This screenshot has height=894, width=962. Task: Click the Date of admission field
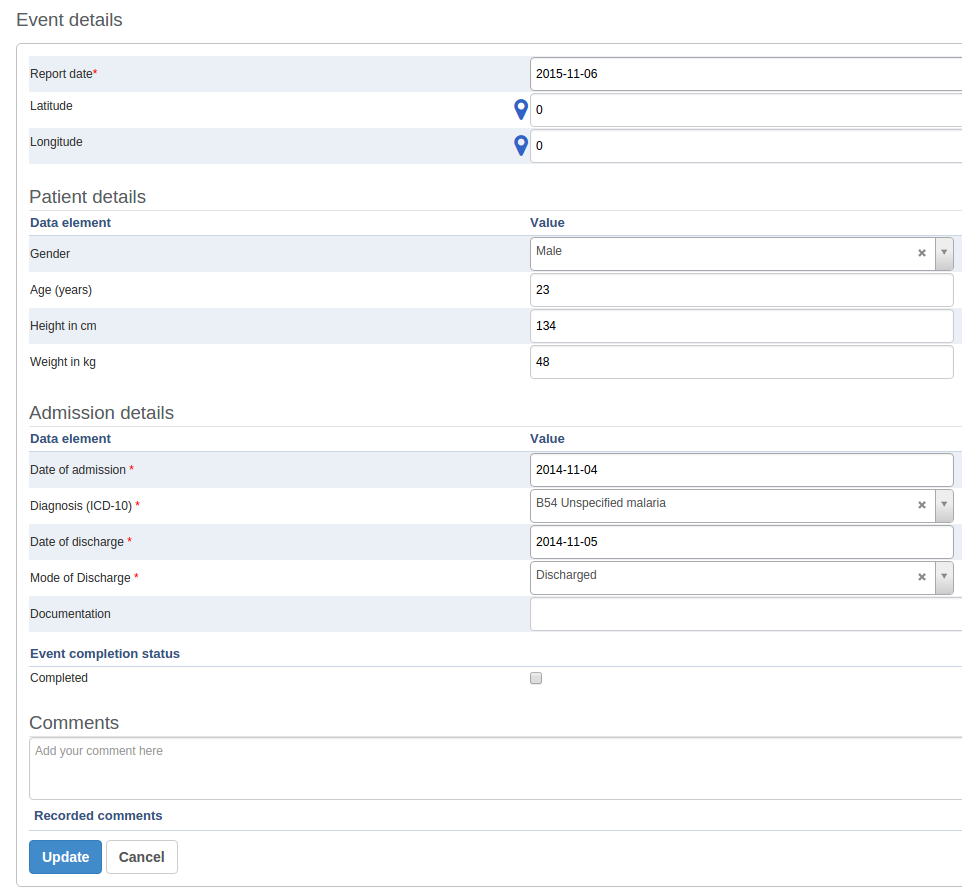point(741,470)
